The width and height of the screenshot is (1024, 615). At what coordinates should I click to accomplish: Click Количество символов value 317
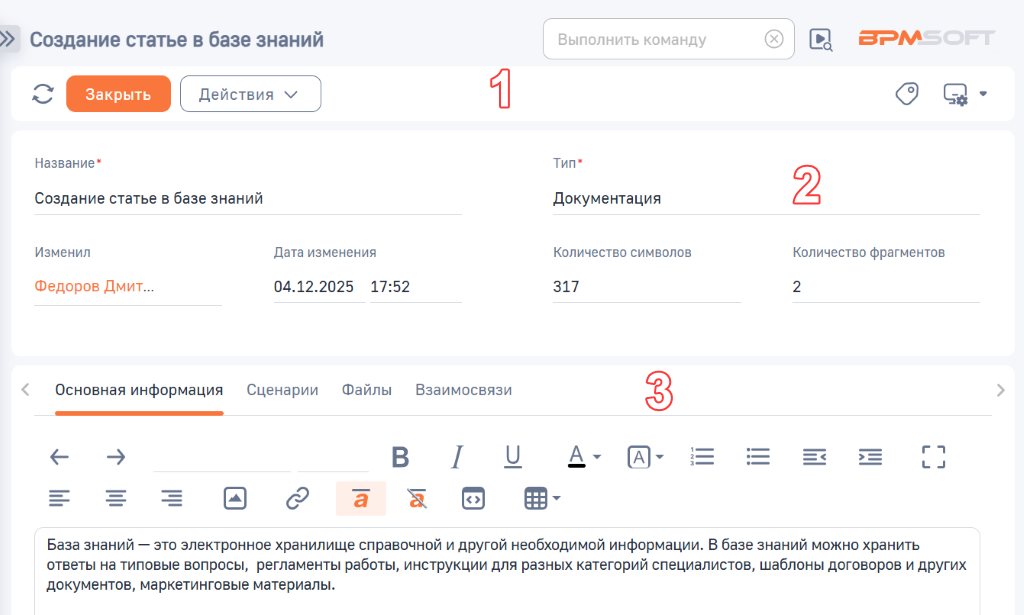coord(647,287)
